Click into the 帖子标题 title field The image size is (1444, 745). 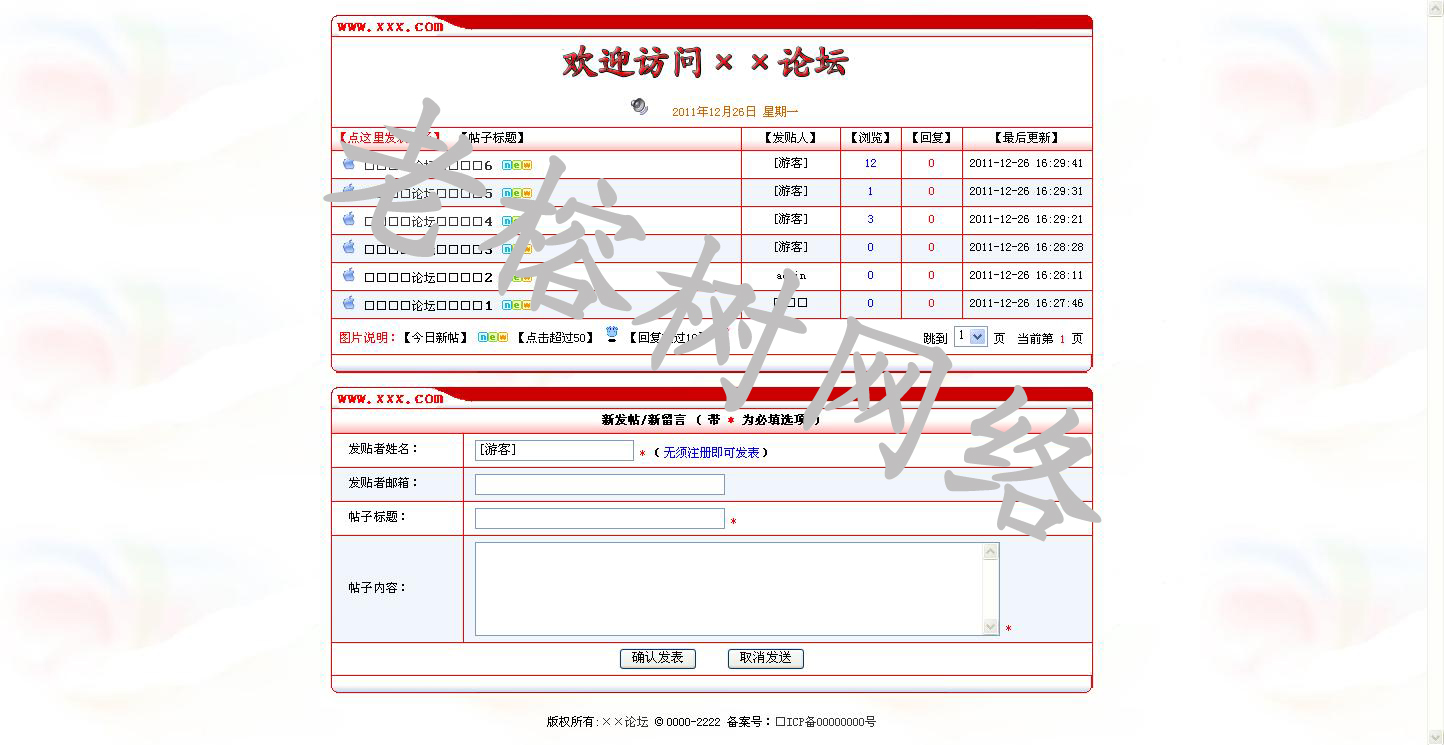point(600,518)
